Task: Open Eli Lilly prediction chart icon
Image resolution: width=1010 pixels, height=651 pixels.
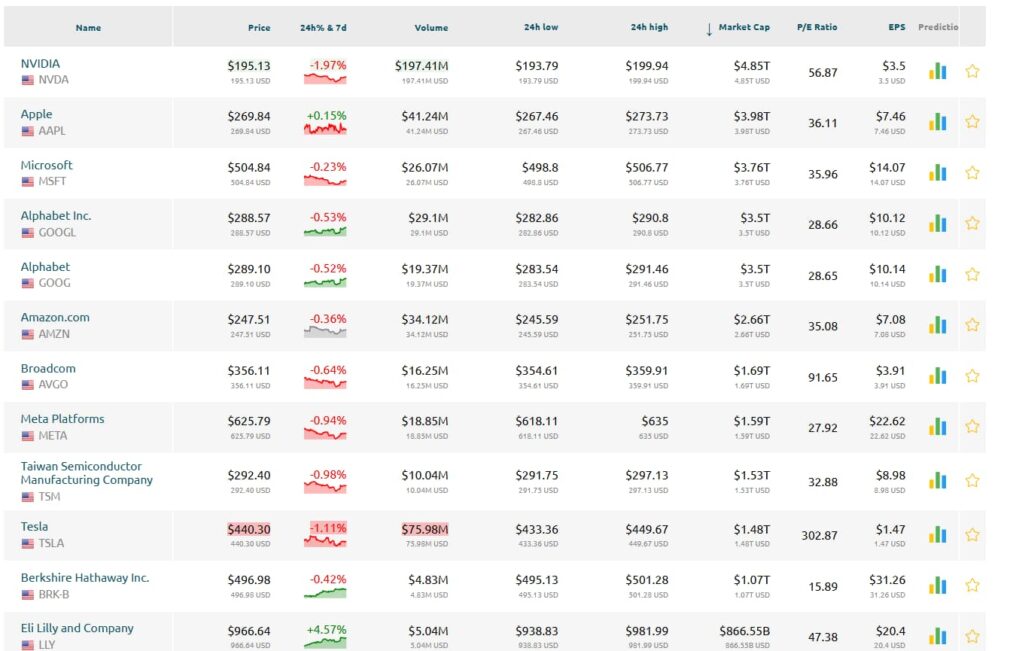Action: tap(937, 636)
